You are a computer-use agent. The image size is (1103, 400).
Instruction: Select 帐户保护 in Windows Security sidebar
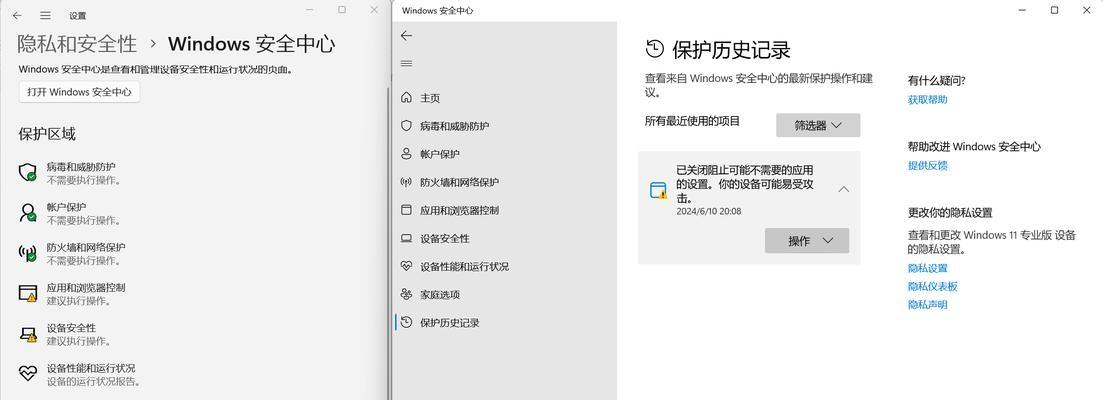440,154
